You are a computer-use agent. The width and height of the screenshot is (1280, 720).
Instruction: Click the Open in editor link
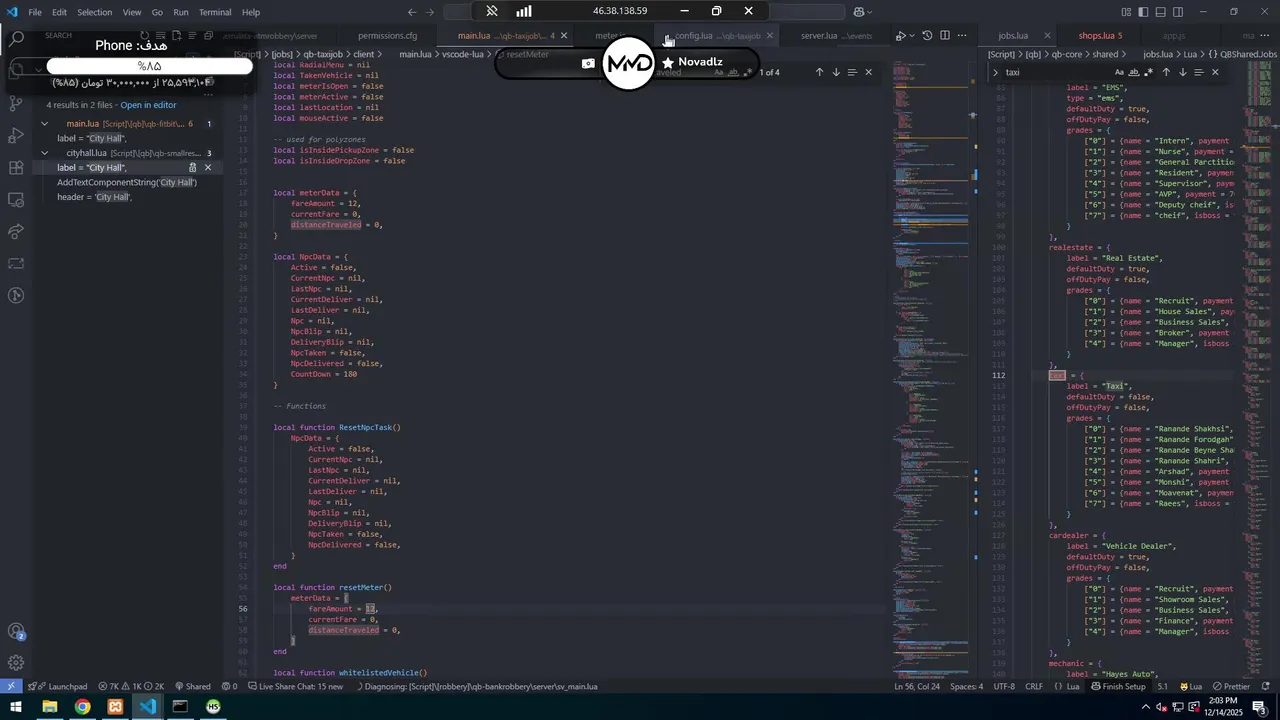tap(148, 105)
